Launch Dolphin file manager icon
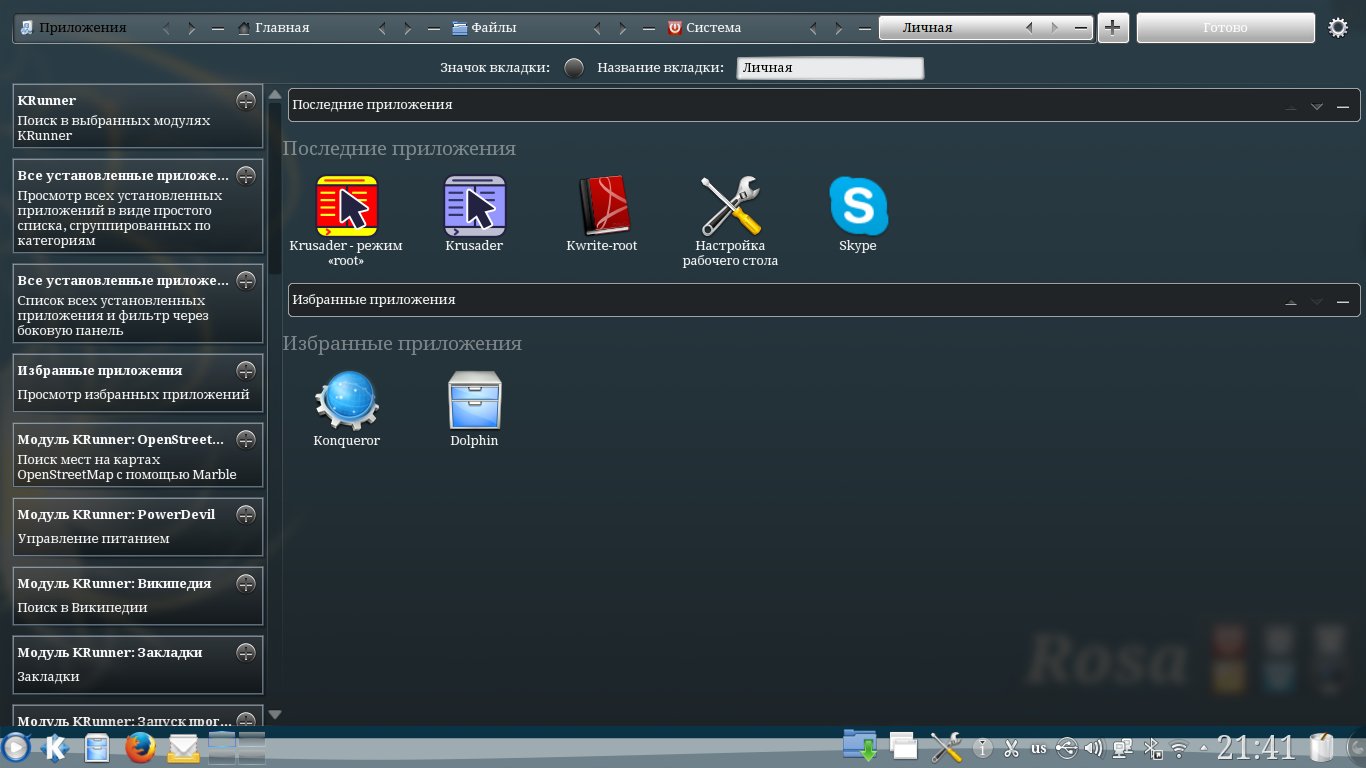This screenshot has height=768, width=1366. [x=474, y=401]
